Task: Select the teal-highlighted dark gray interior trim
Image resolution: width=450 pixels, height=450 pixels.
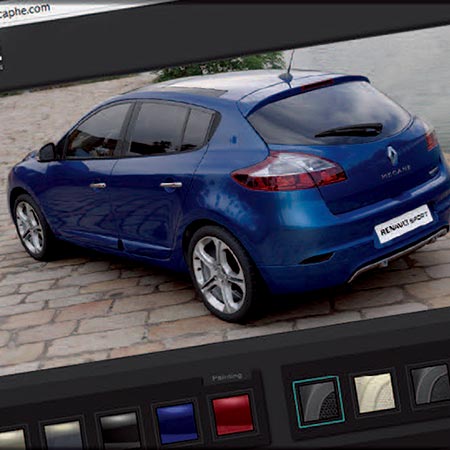Action: [318, 402]
